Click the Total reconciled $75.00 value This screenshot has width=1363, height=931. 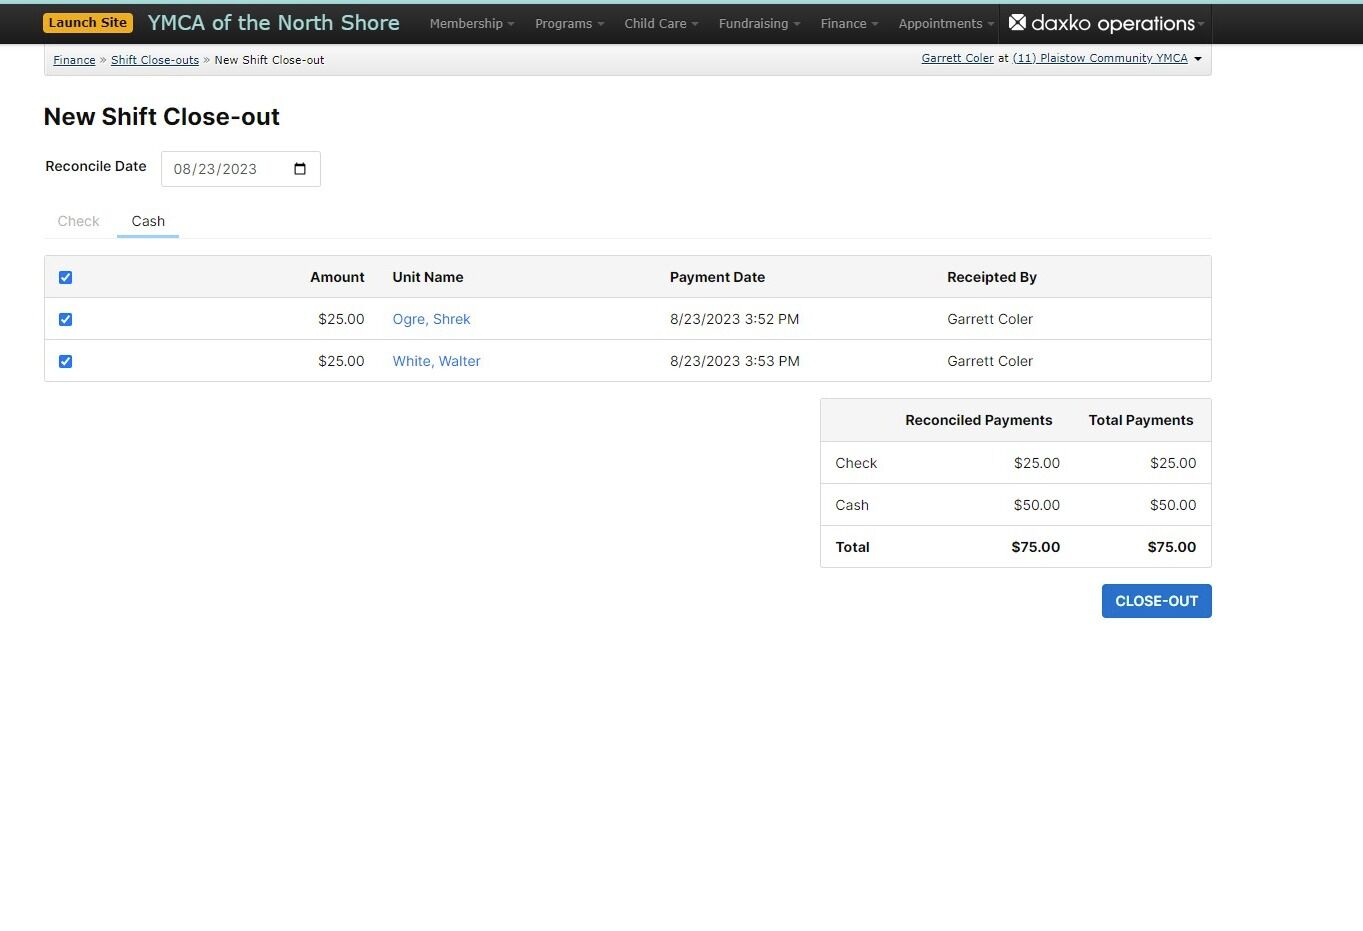pyautogui.click(x=1035, y=547)
